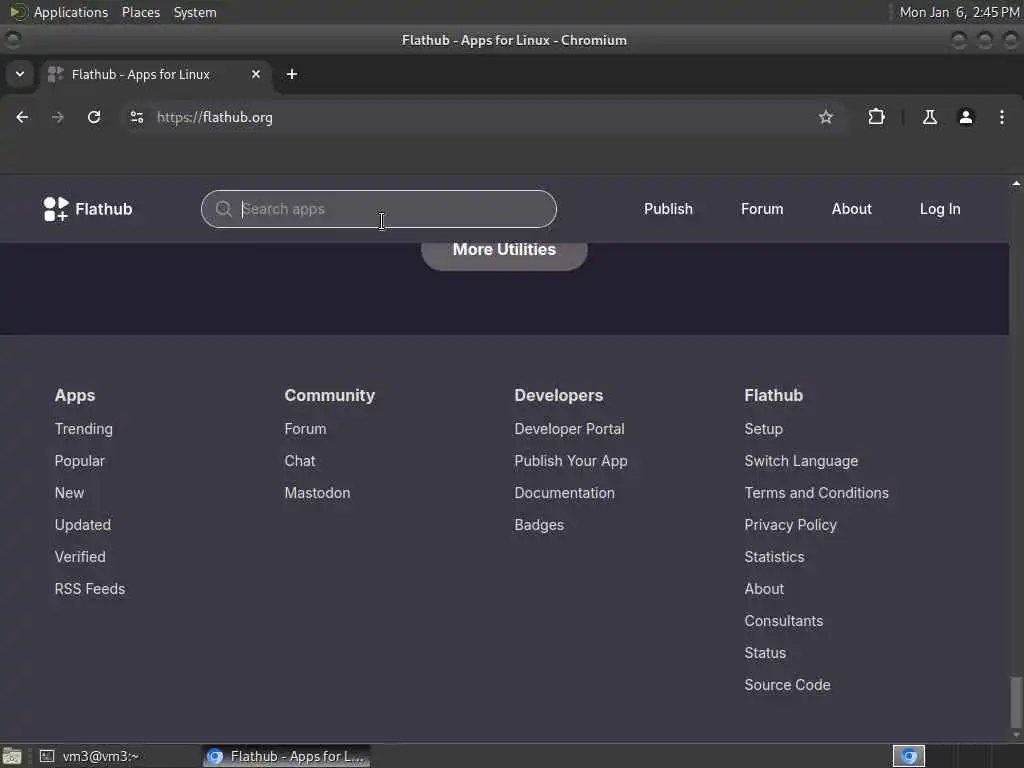Open the Mastodon footer link
Viewport: 1024px width, 768px height.
pyautogui.click(x=317, y=493)
